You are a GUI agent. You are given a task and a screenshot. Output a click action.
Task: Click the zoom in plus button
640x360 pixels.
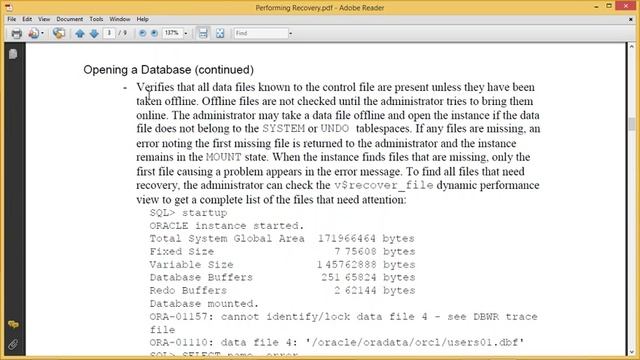coord(154,33)
